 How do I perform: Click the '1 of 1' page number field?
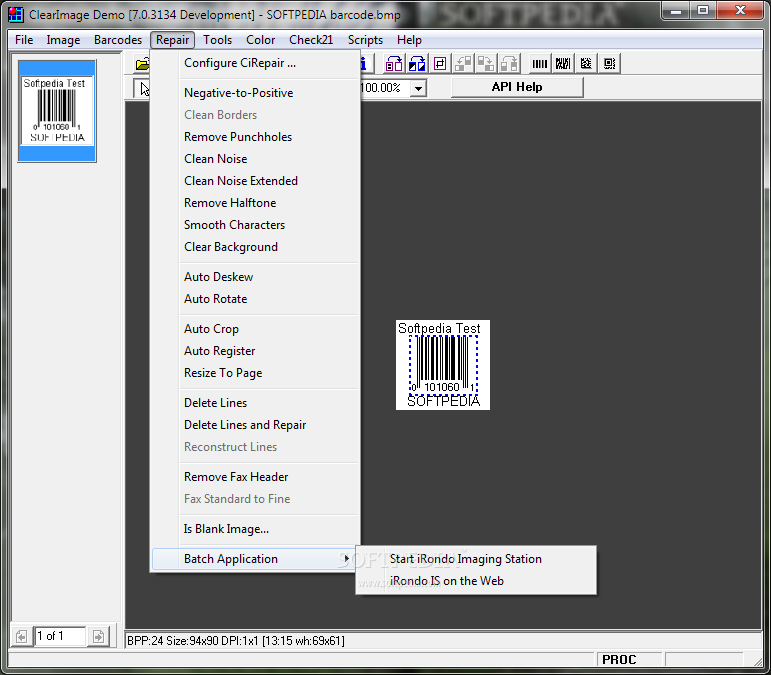tap(59, 636)
